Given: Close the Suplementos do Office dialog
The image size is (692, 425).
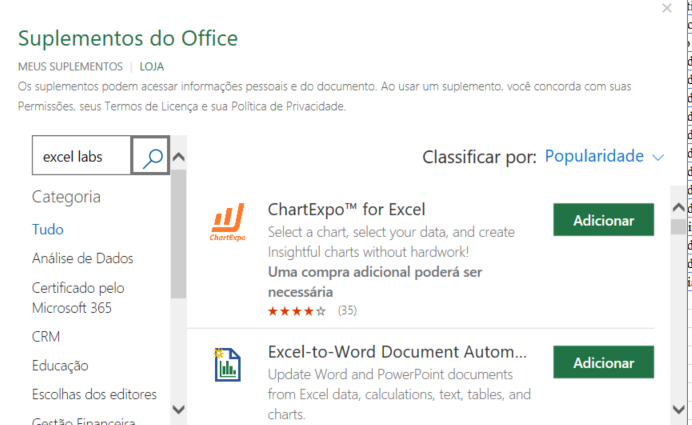Looking at the screenshot, I should [x=666, y=8].
